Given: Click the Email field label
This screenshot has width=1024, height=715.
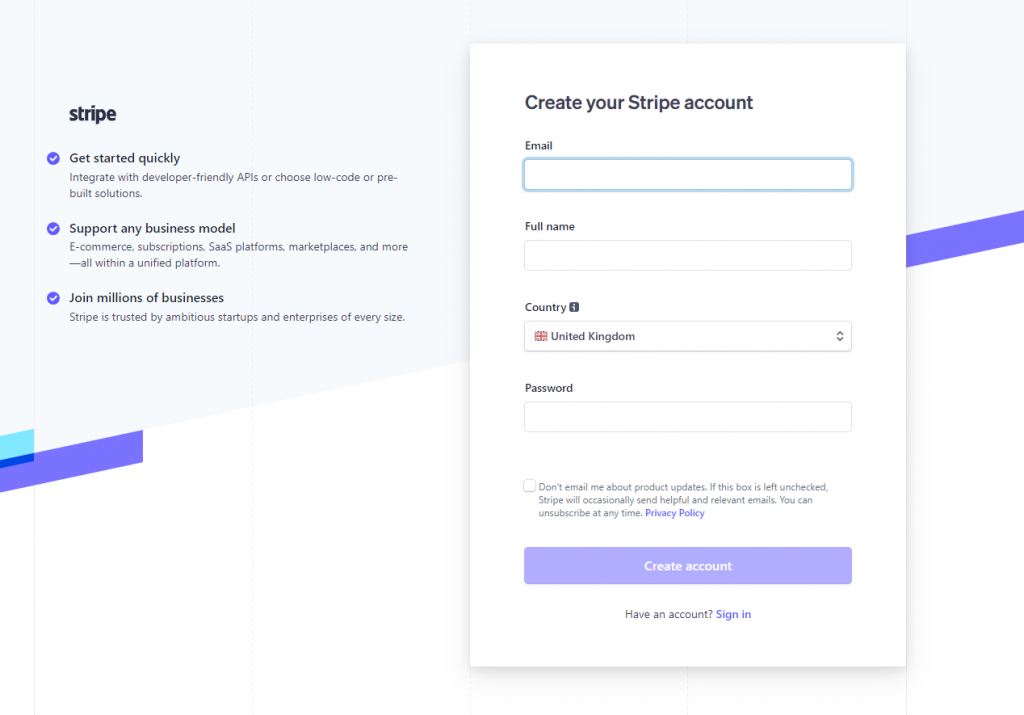Looking at the screenshot, I should 539,146.
